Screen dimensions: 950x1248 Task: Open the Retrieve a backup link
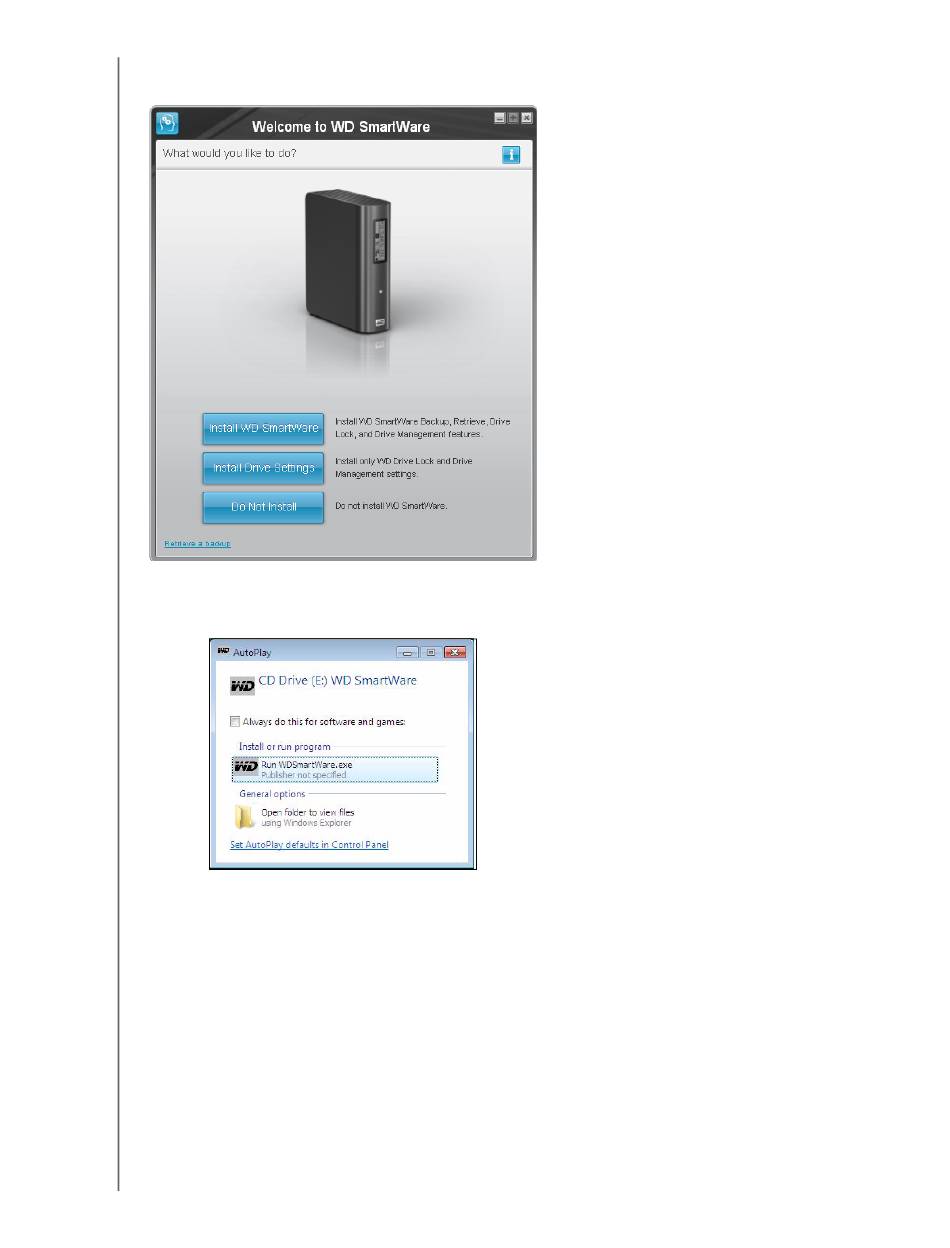pos(197,543)
